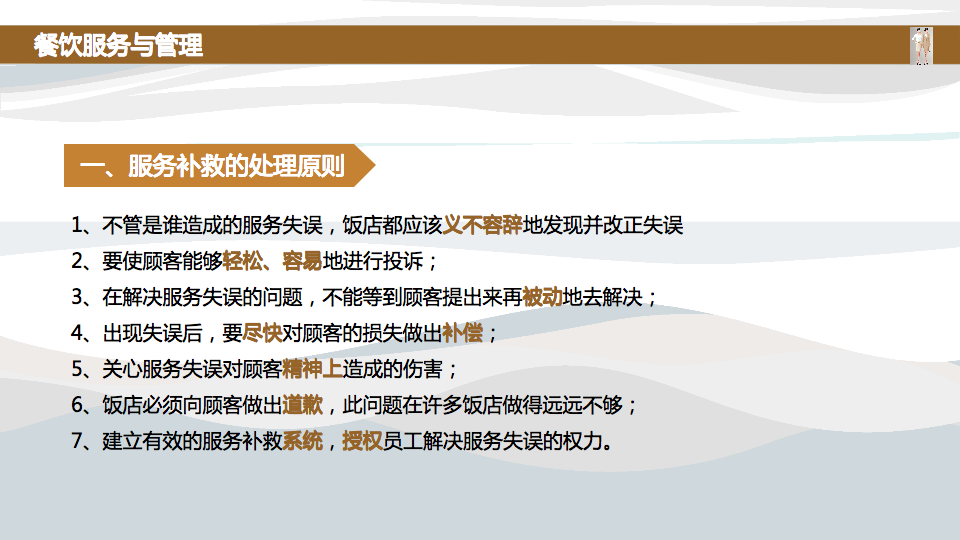Screen dimensions: 960x540
Task: Click highlighted word 尽快 in item 4
Action: coord(262,333)
